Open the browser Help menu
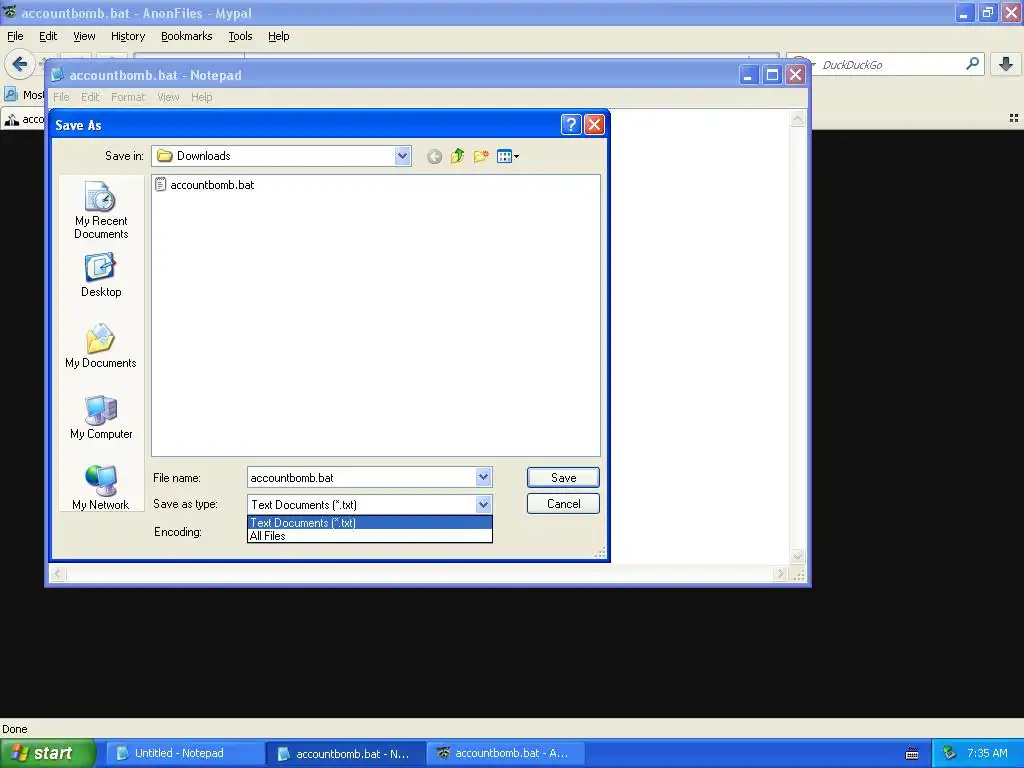 (278, 36)
